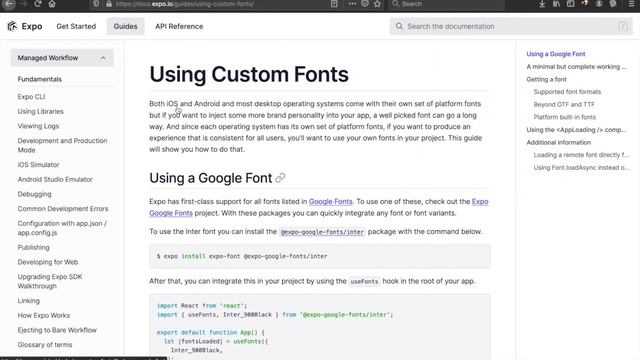Open Developing for Web page
Screen dimensions: 640x360
point(48,262)
